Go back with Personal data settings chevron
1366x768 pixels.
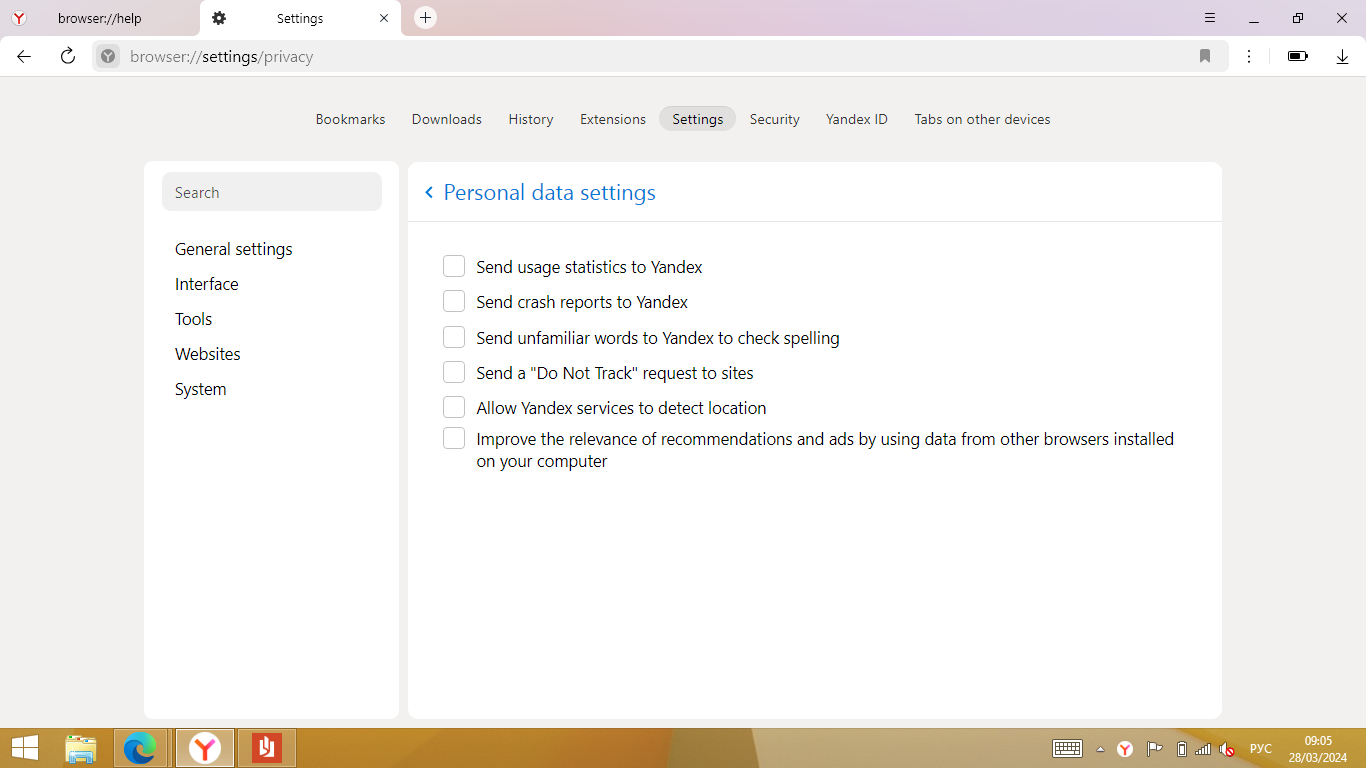click(429, 192)
